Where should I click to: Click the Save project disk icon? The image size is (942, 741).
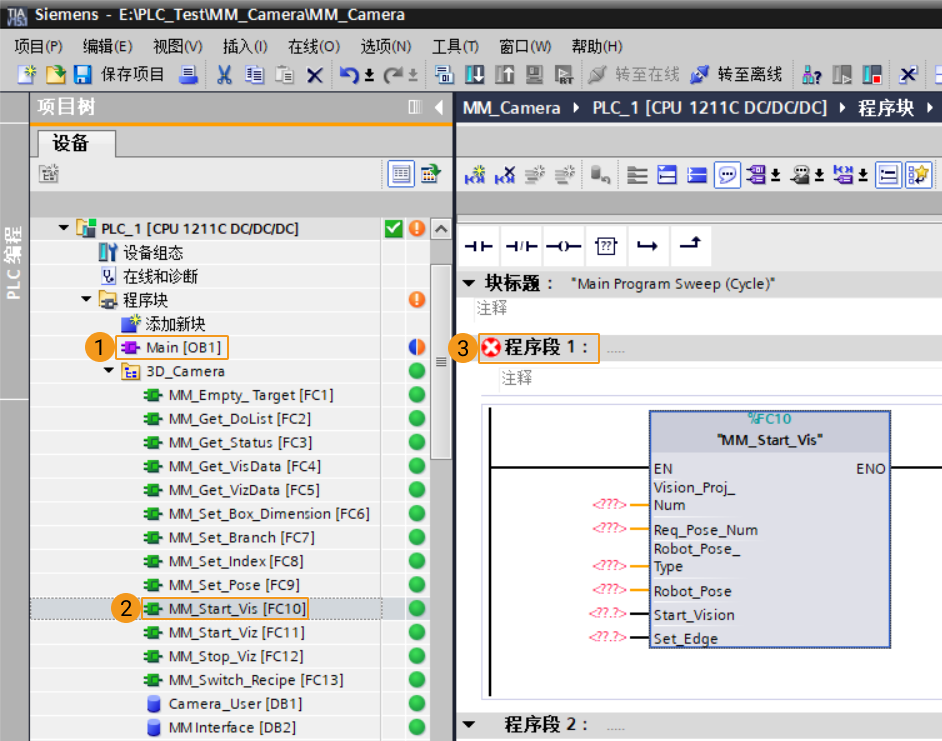pos(83,75)
